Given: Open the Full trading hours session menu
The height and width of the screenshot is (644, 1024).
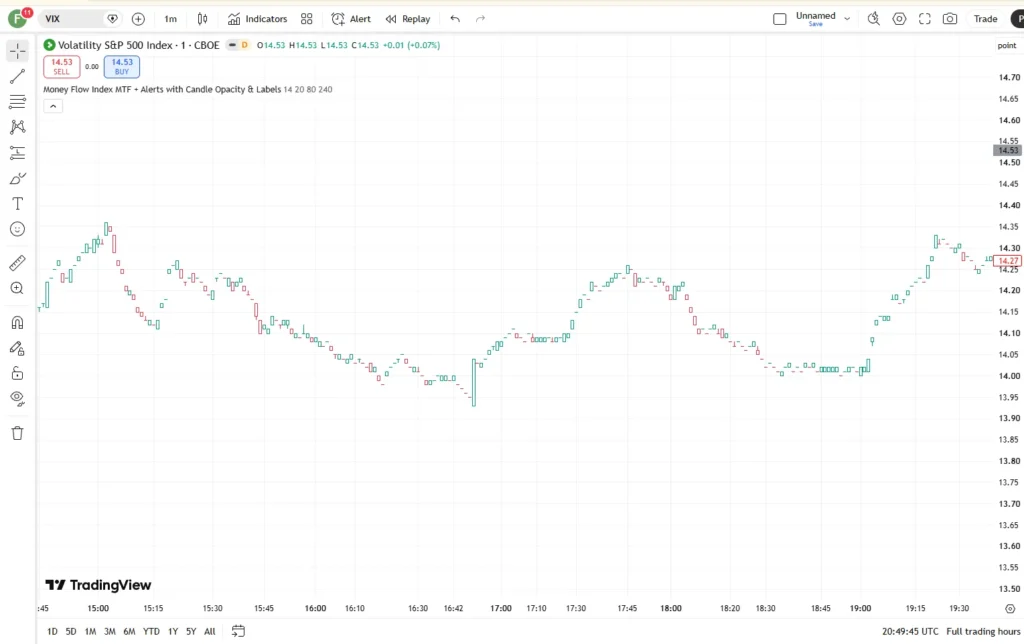Looking at the screenshot, I should pyautogui.click(x=983, y=632).
